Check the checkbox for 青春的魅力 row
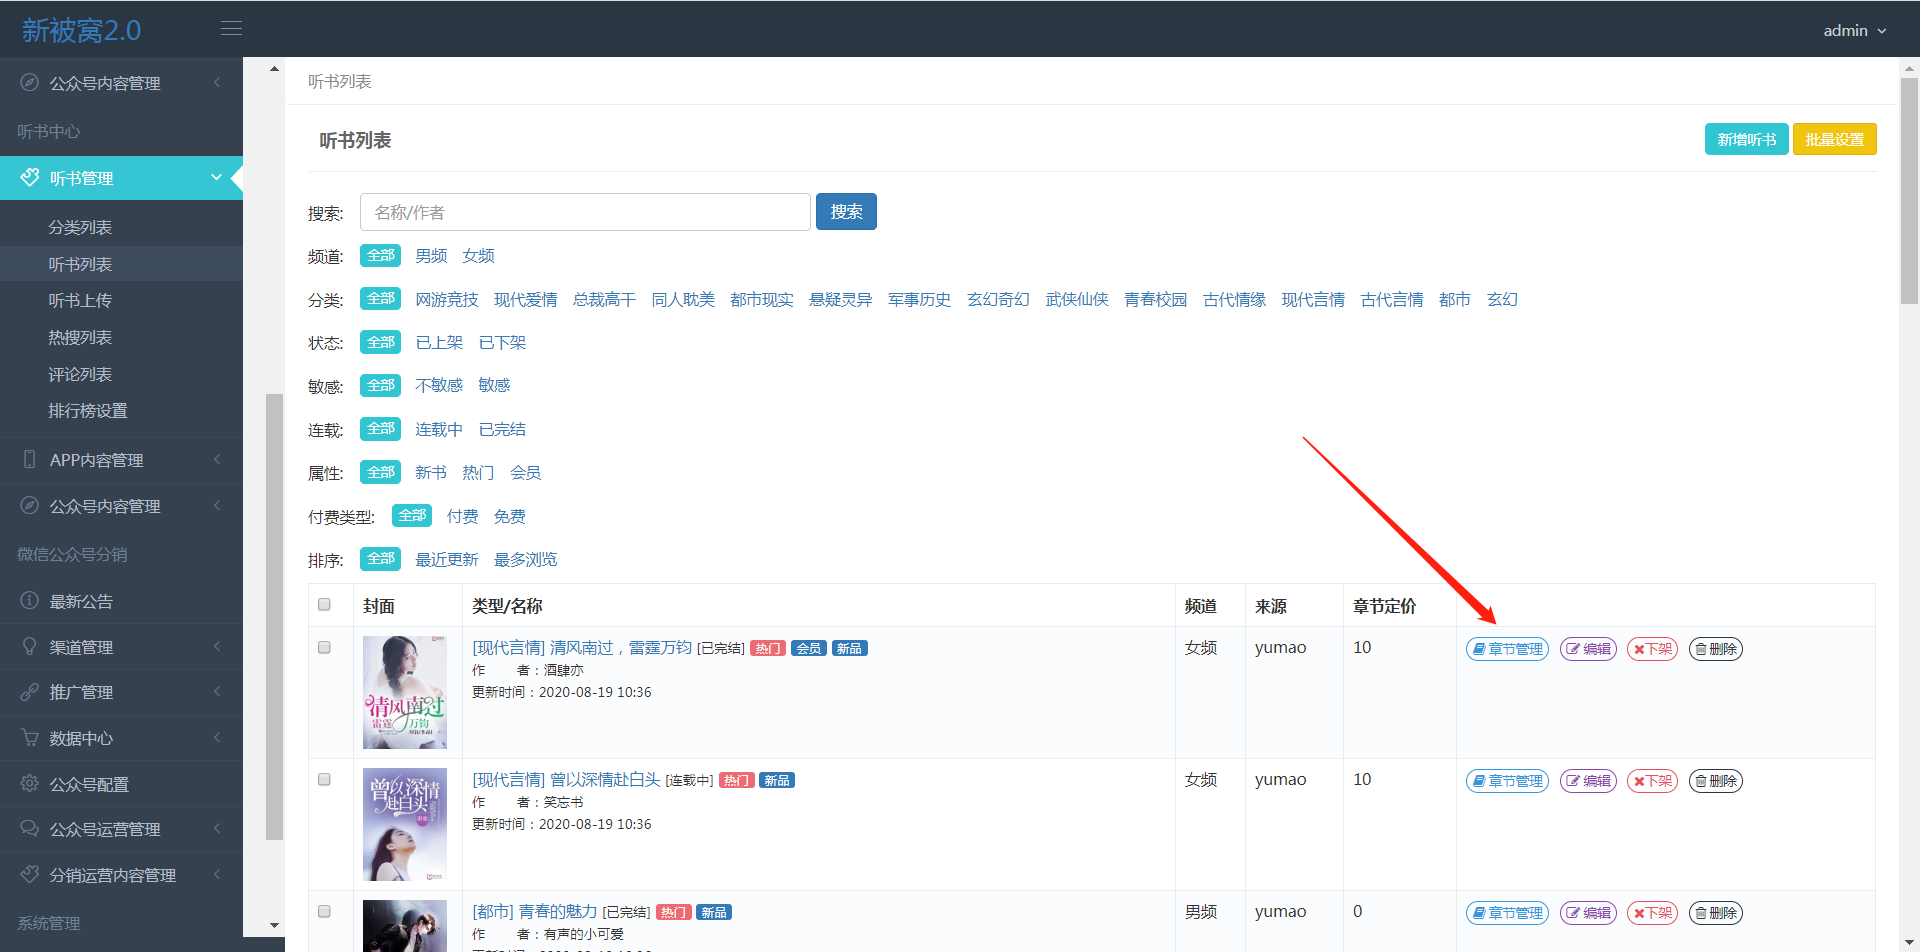 pos(324,911)
